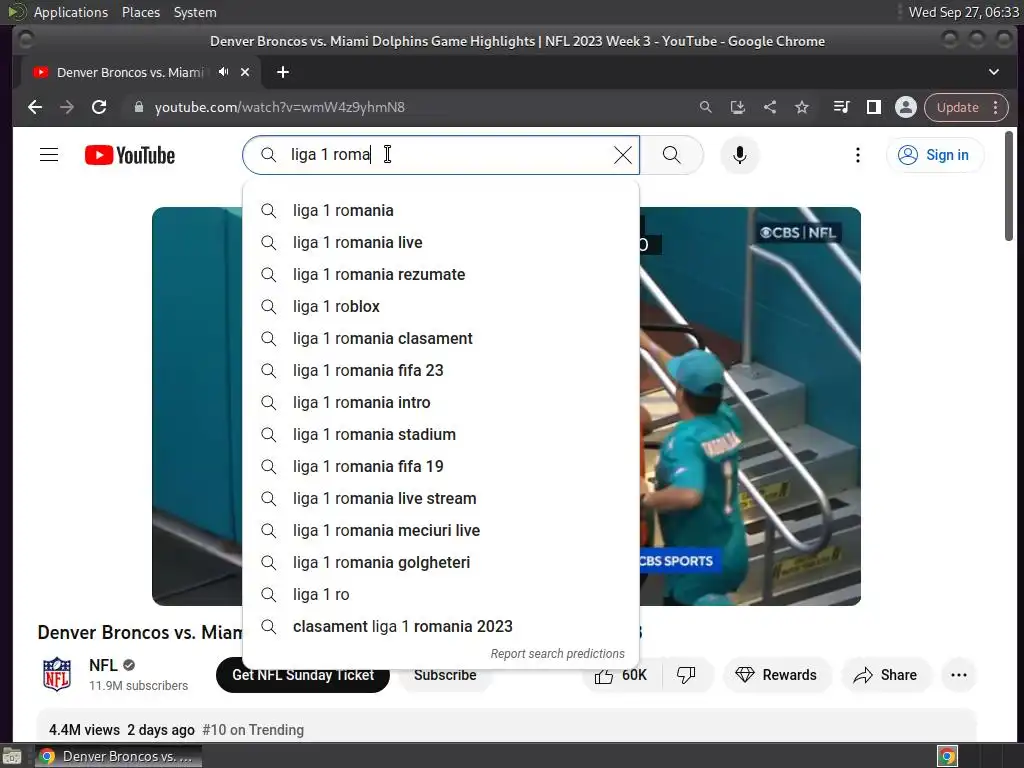Image resolution: width=1024 pixels, height=768 pixels.
Task: Open the System menu
Action: tap(195, 12)
